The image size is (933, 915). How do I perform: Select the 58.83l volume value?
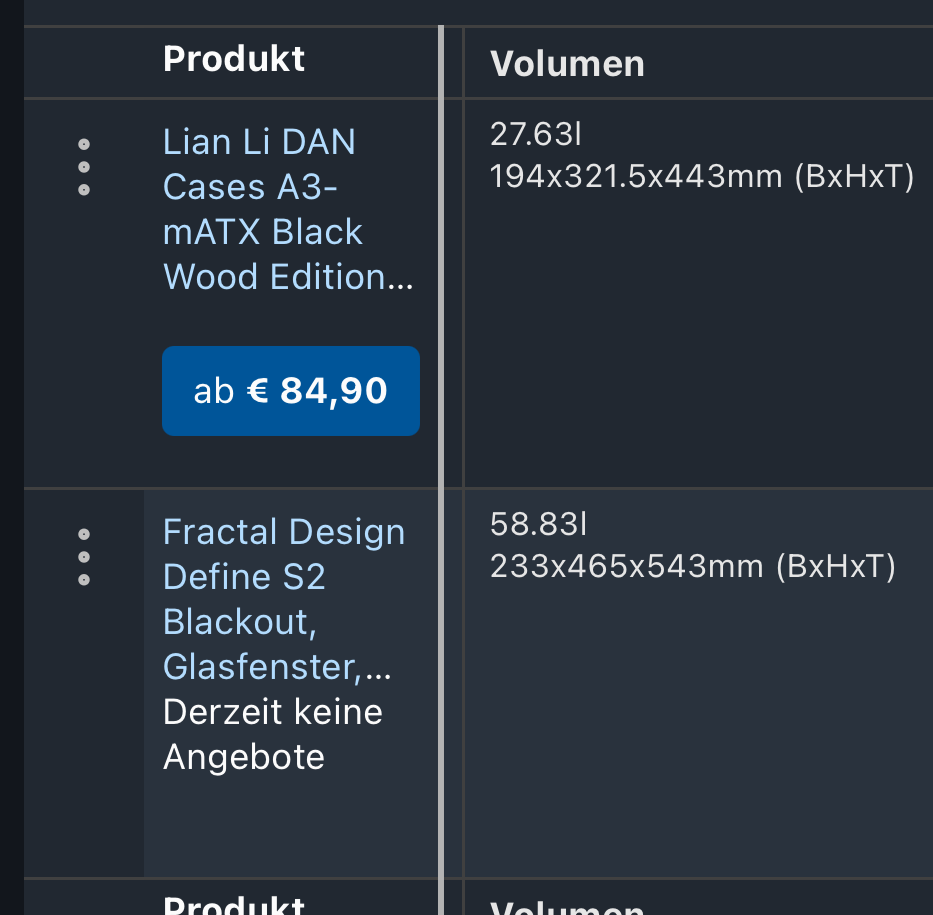[x=538, y=524]
